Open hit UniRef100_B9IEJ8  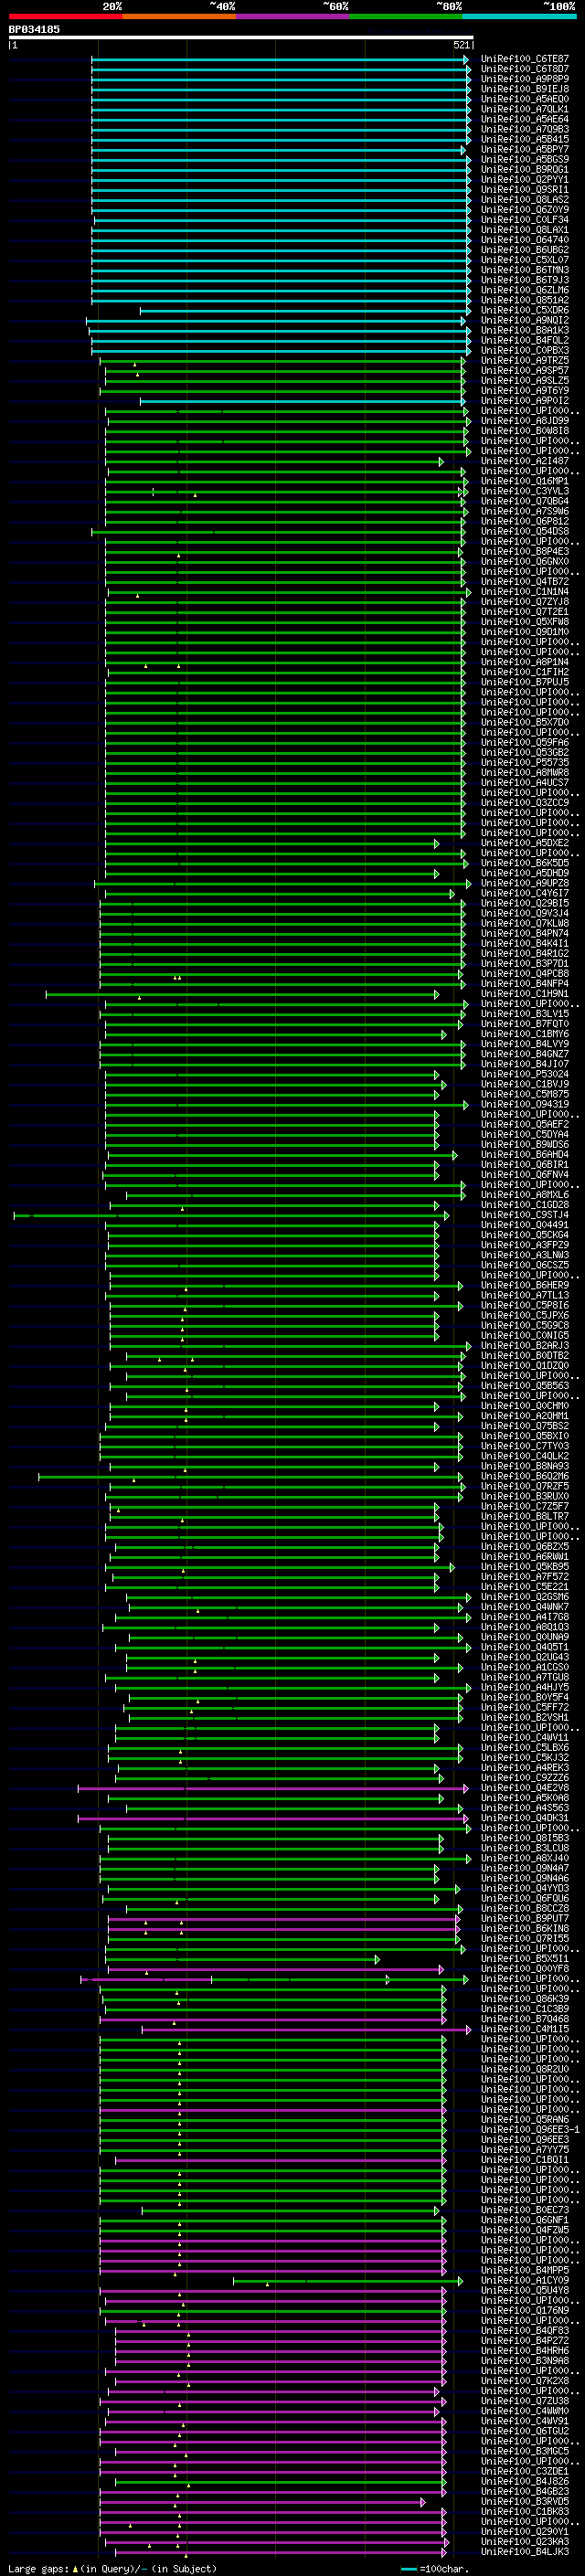point(525,89)
